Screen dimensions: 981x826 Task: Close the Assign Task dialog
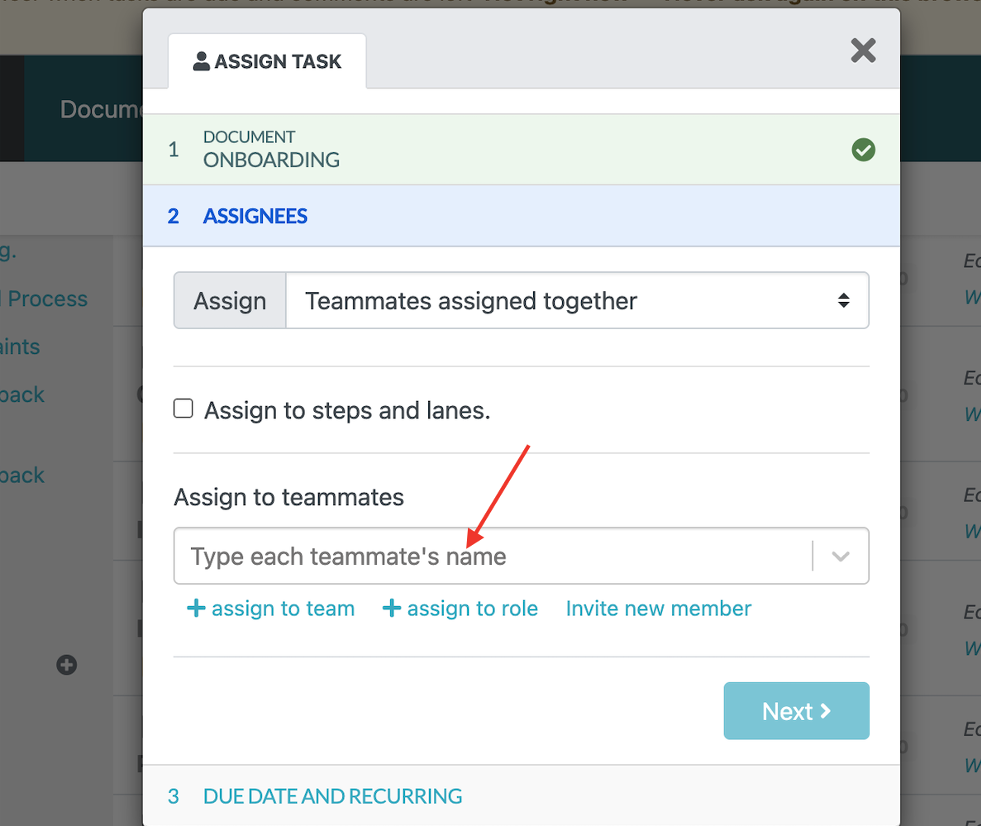[x=863, y=51]
